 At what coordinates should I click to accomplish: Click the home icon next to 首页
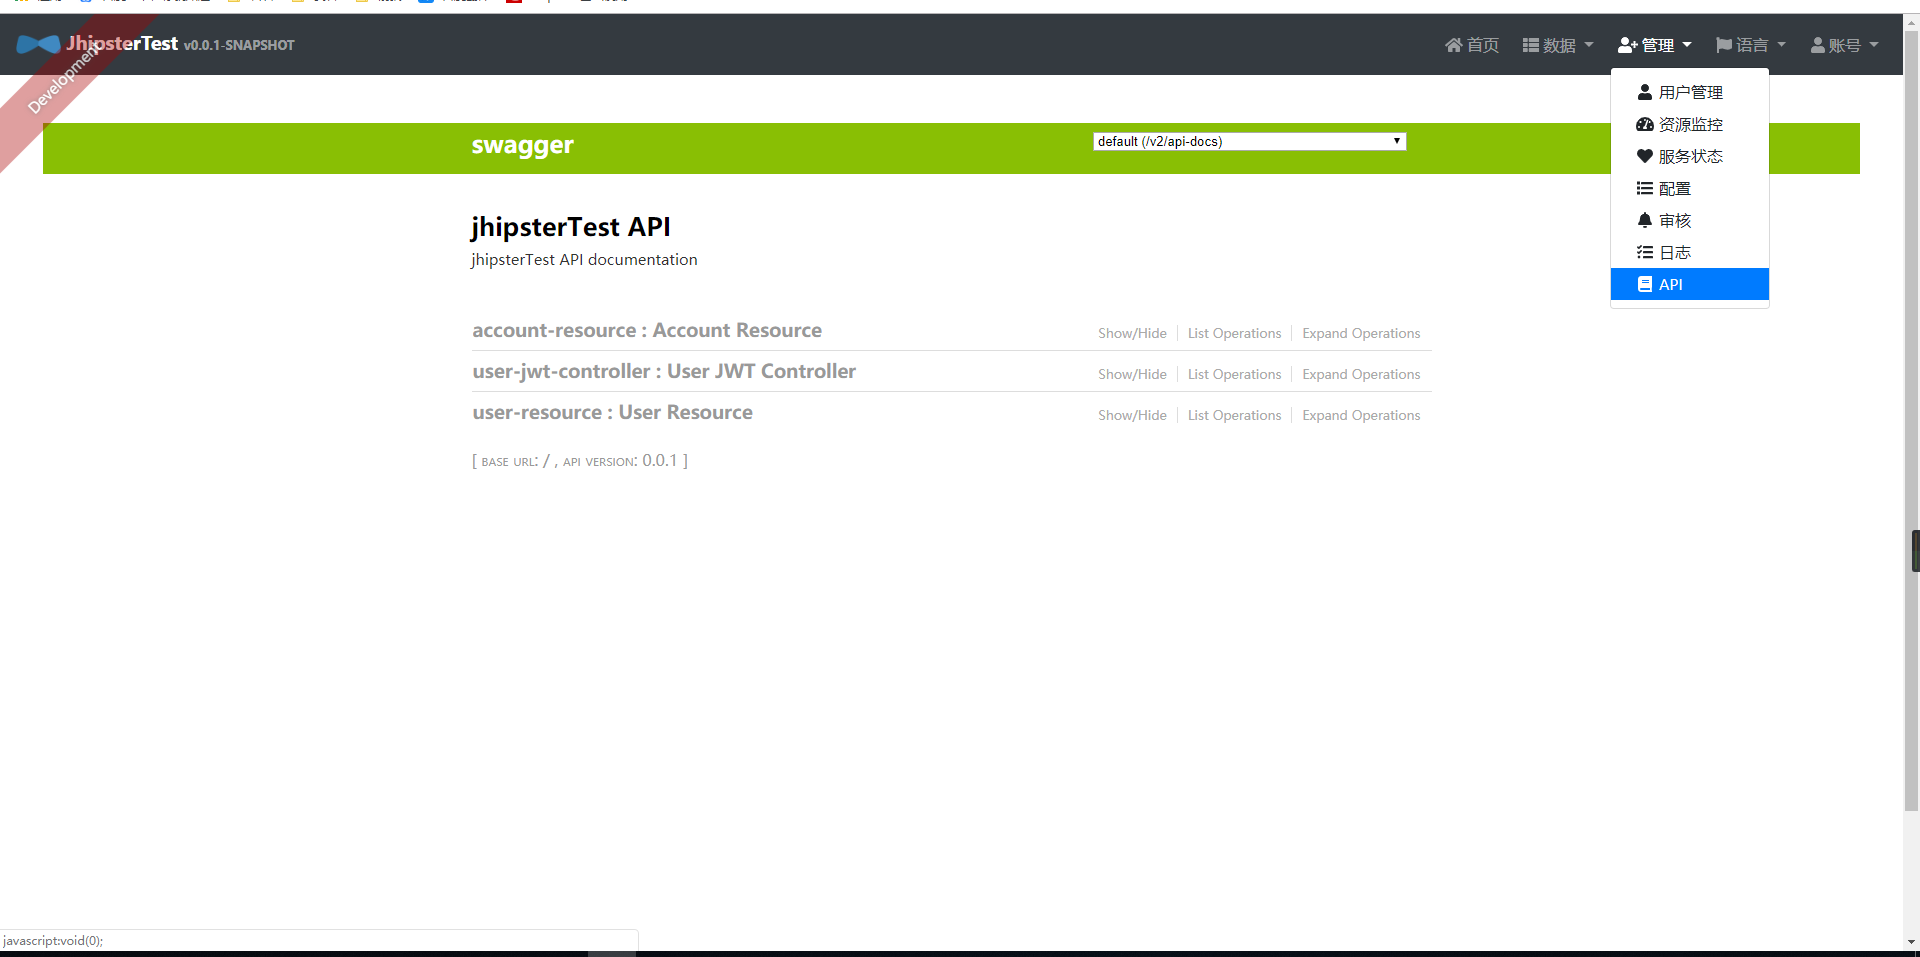1454,45
